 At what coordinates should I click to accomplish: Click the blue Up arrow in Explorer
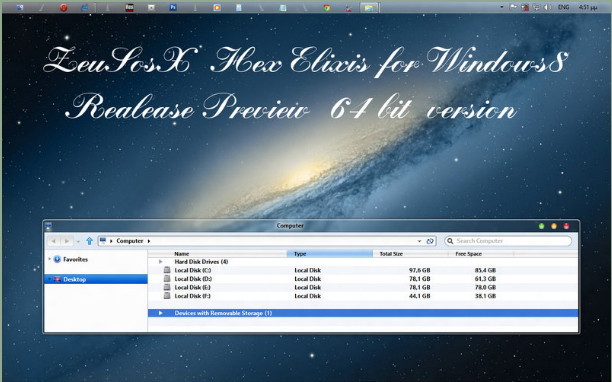tap(89, 241)
